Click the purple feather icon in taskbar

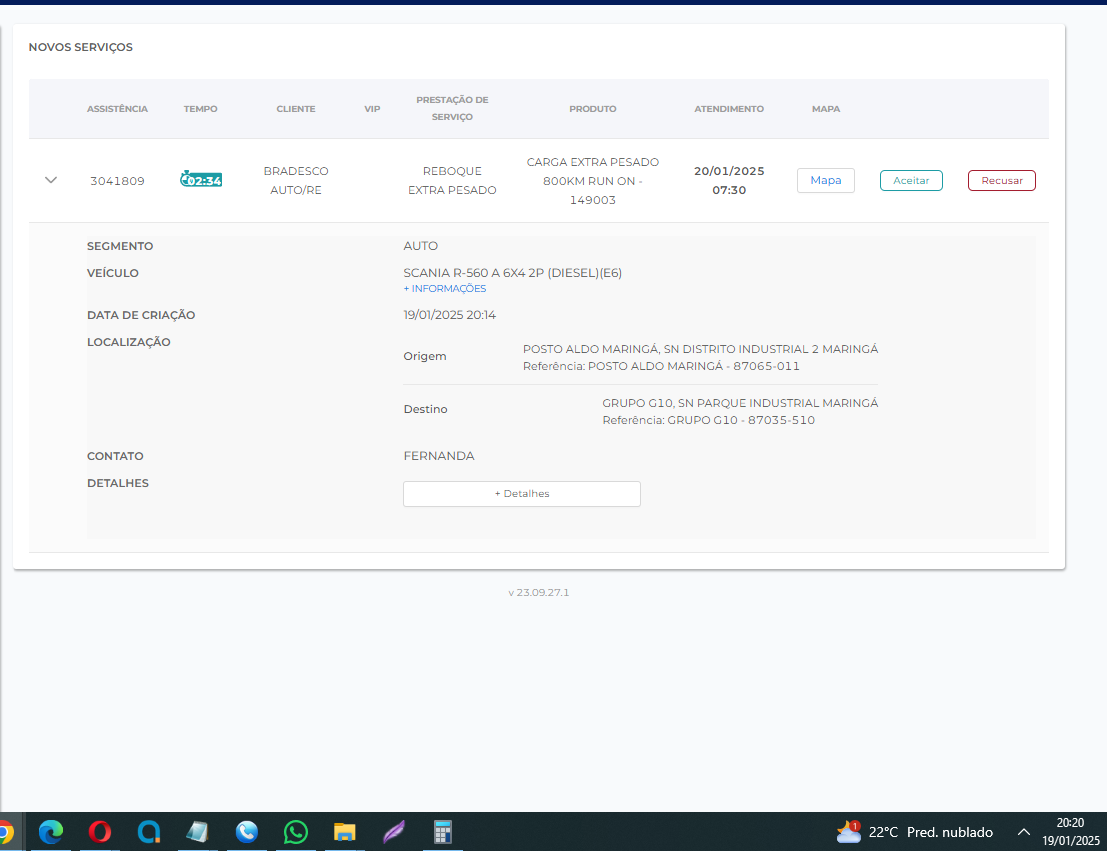tap(394, 831)
